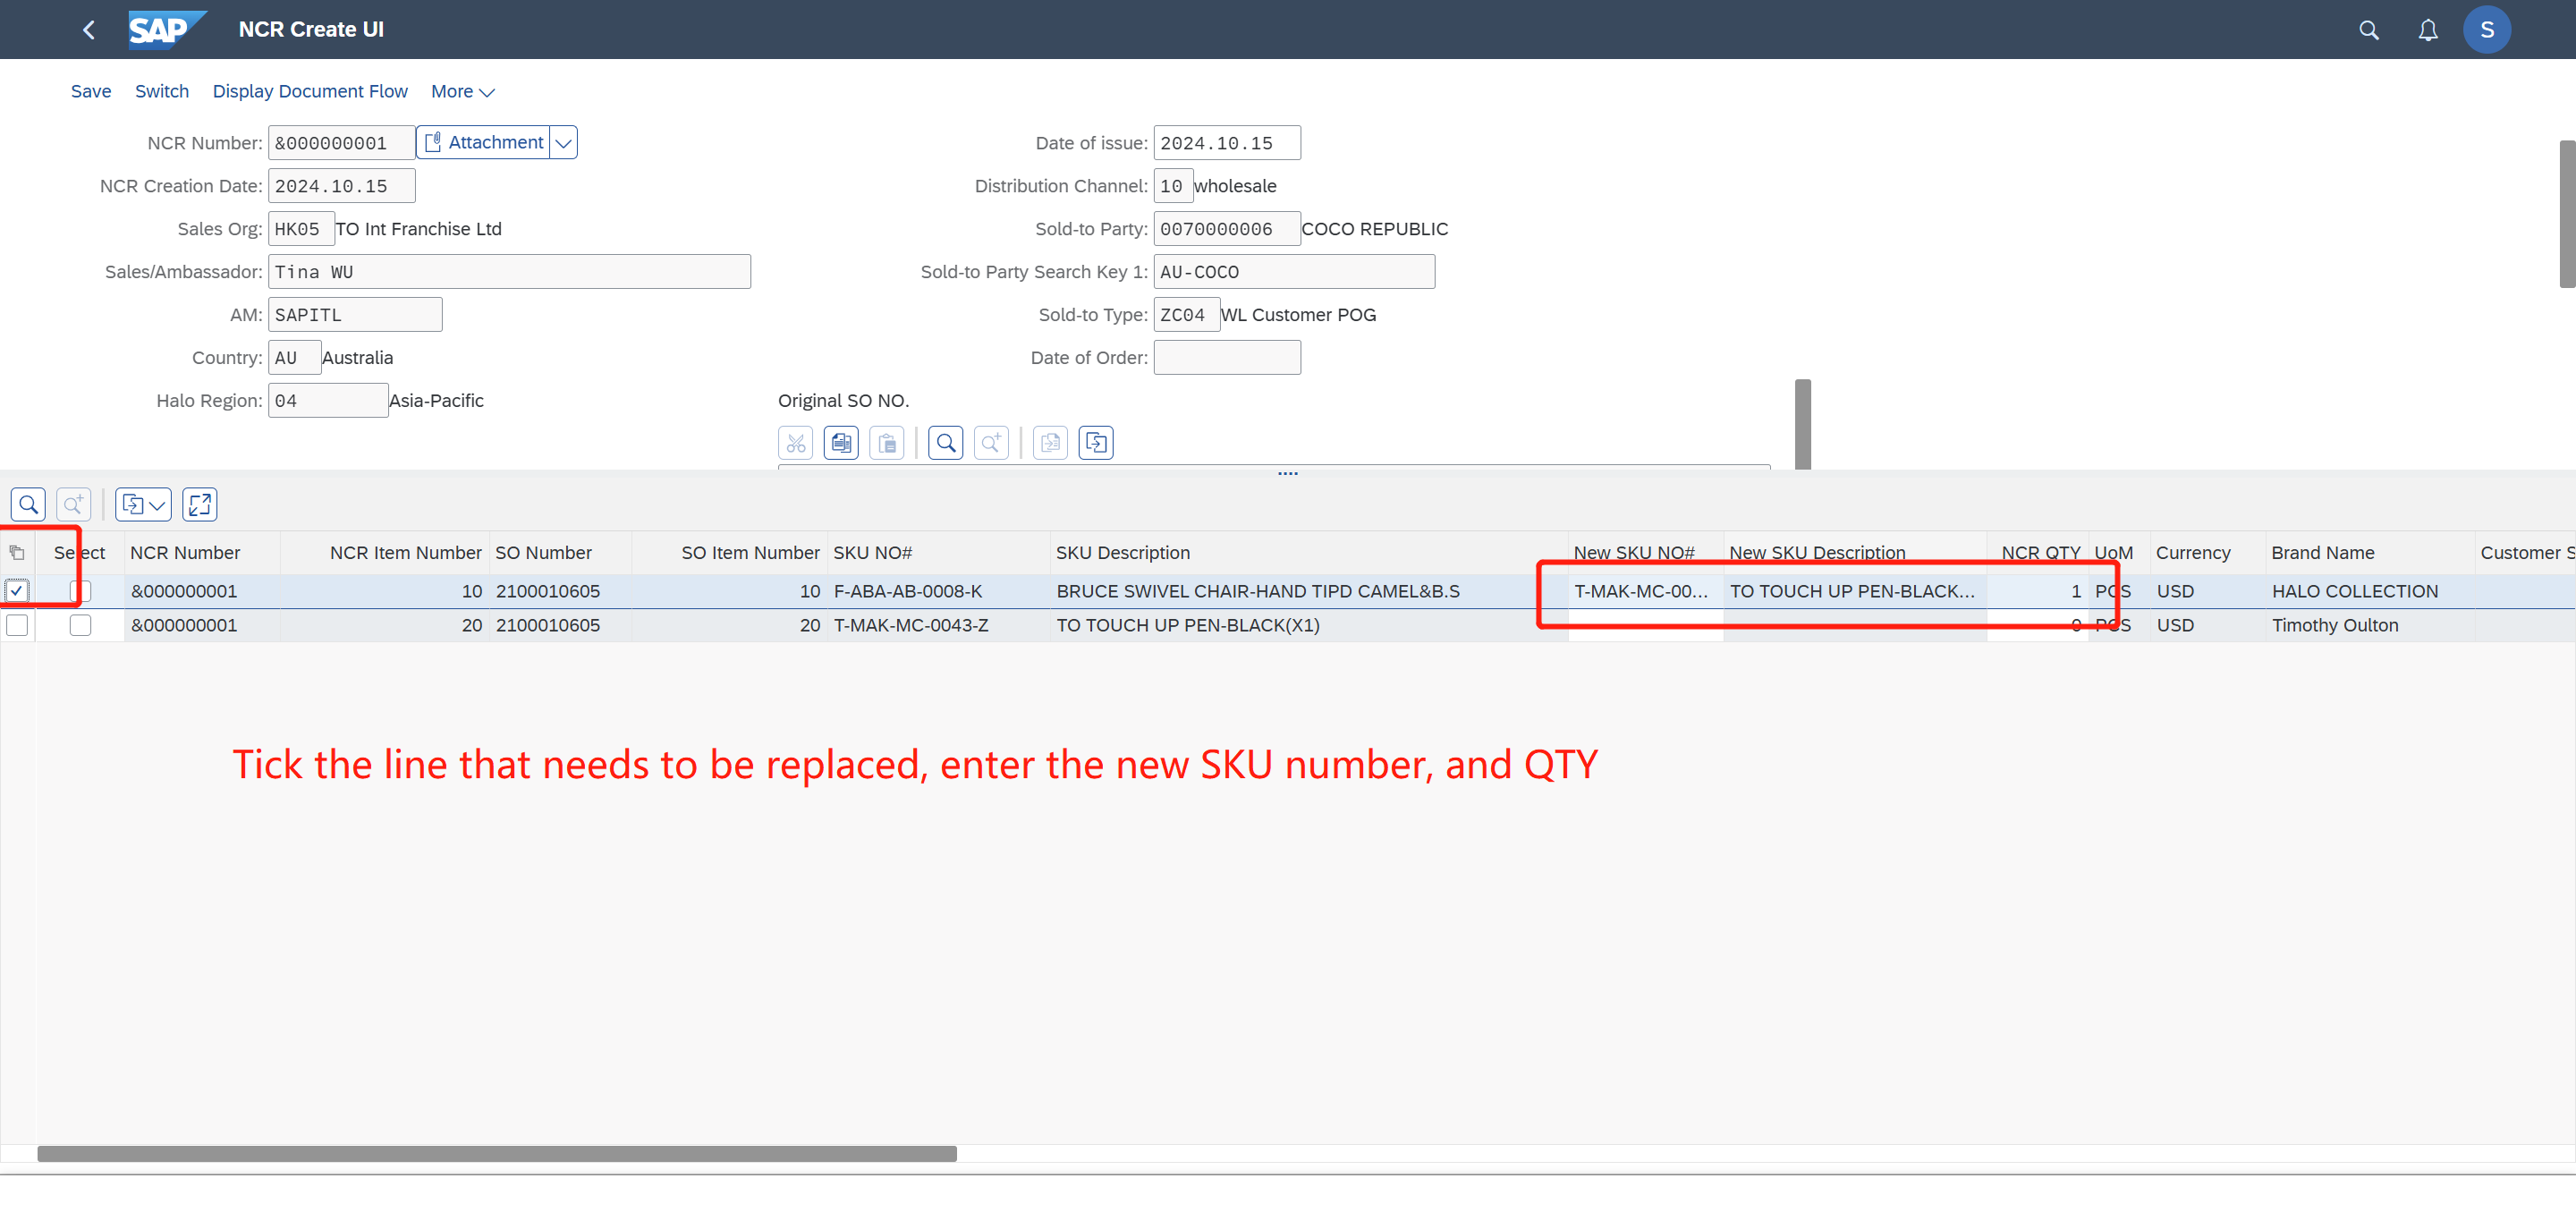The image size is (2576, 1229).
Task: Tick the row selector for NCR item 20
Action: [17, 625]
